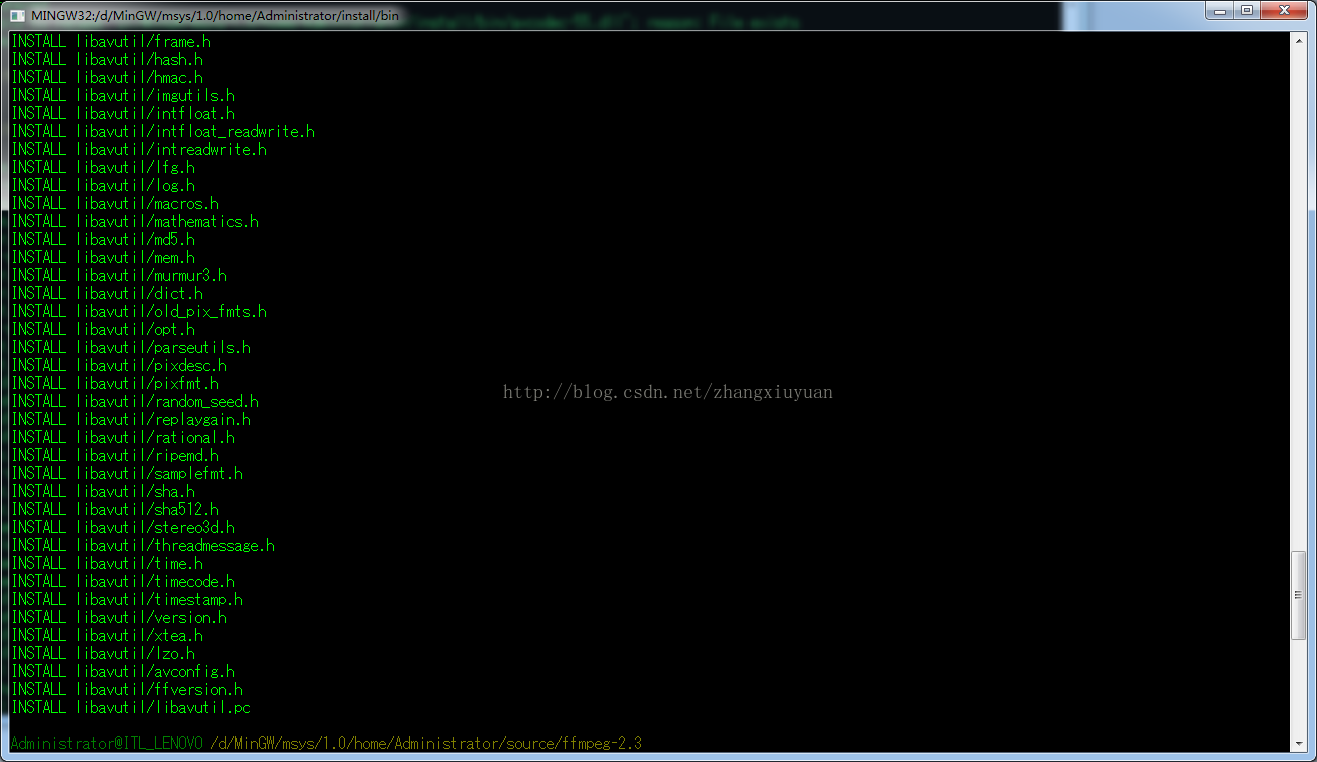Click the line 'INSTALL libavutil/intfloat.h'
Screen dimensions: 1317x762
(x=123, y=114)
